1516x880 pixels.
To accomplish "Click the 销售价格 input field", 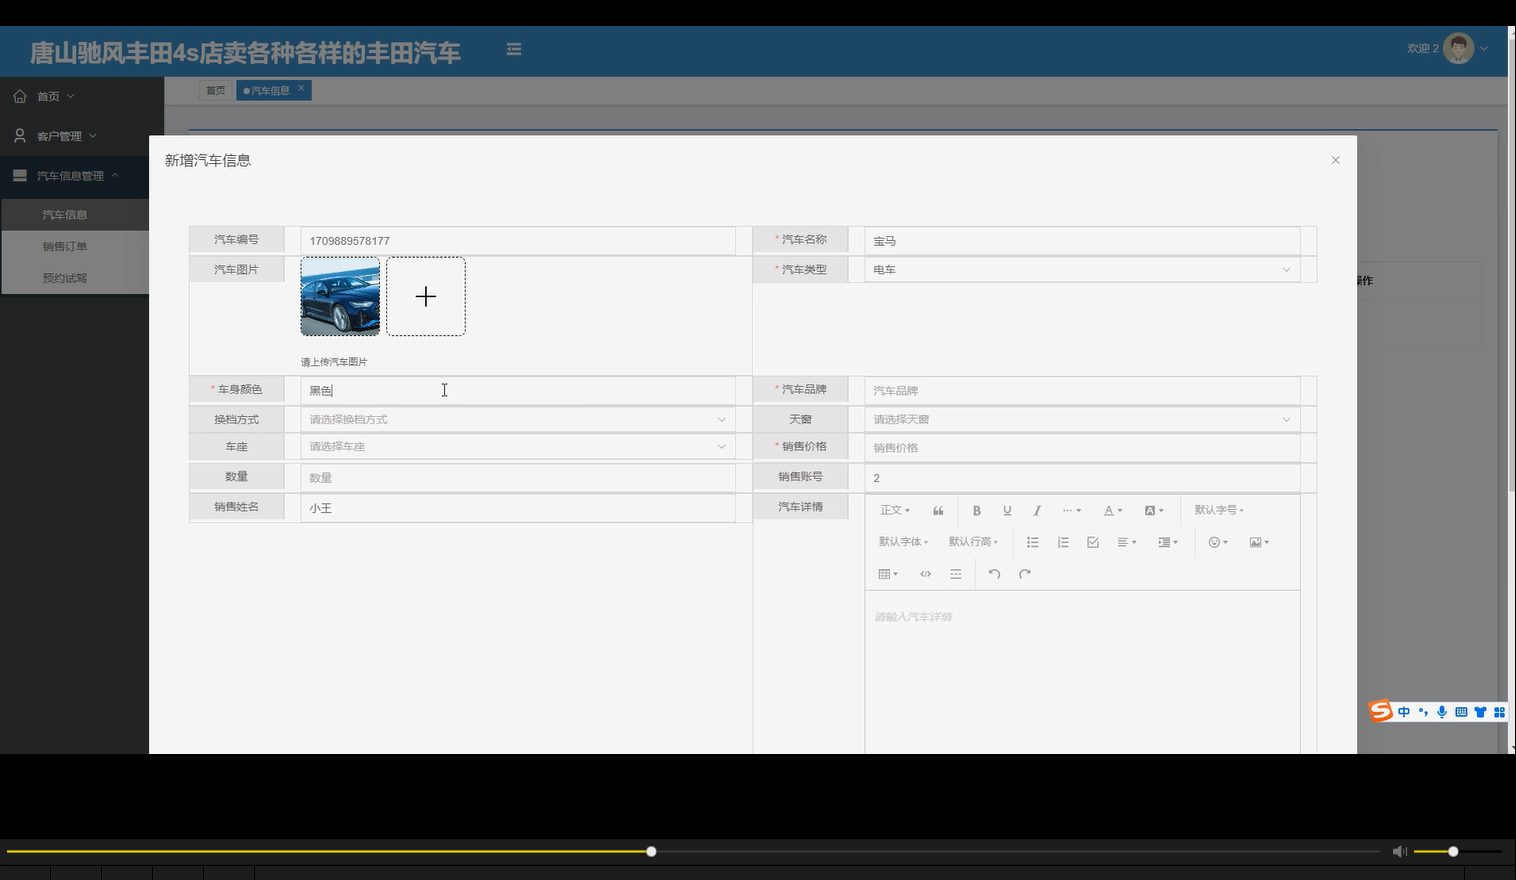I will pyautogui.click(x=1082, y=448).
